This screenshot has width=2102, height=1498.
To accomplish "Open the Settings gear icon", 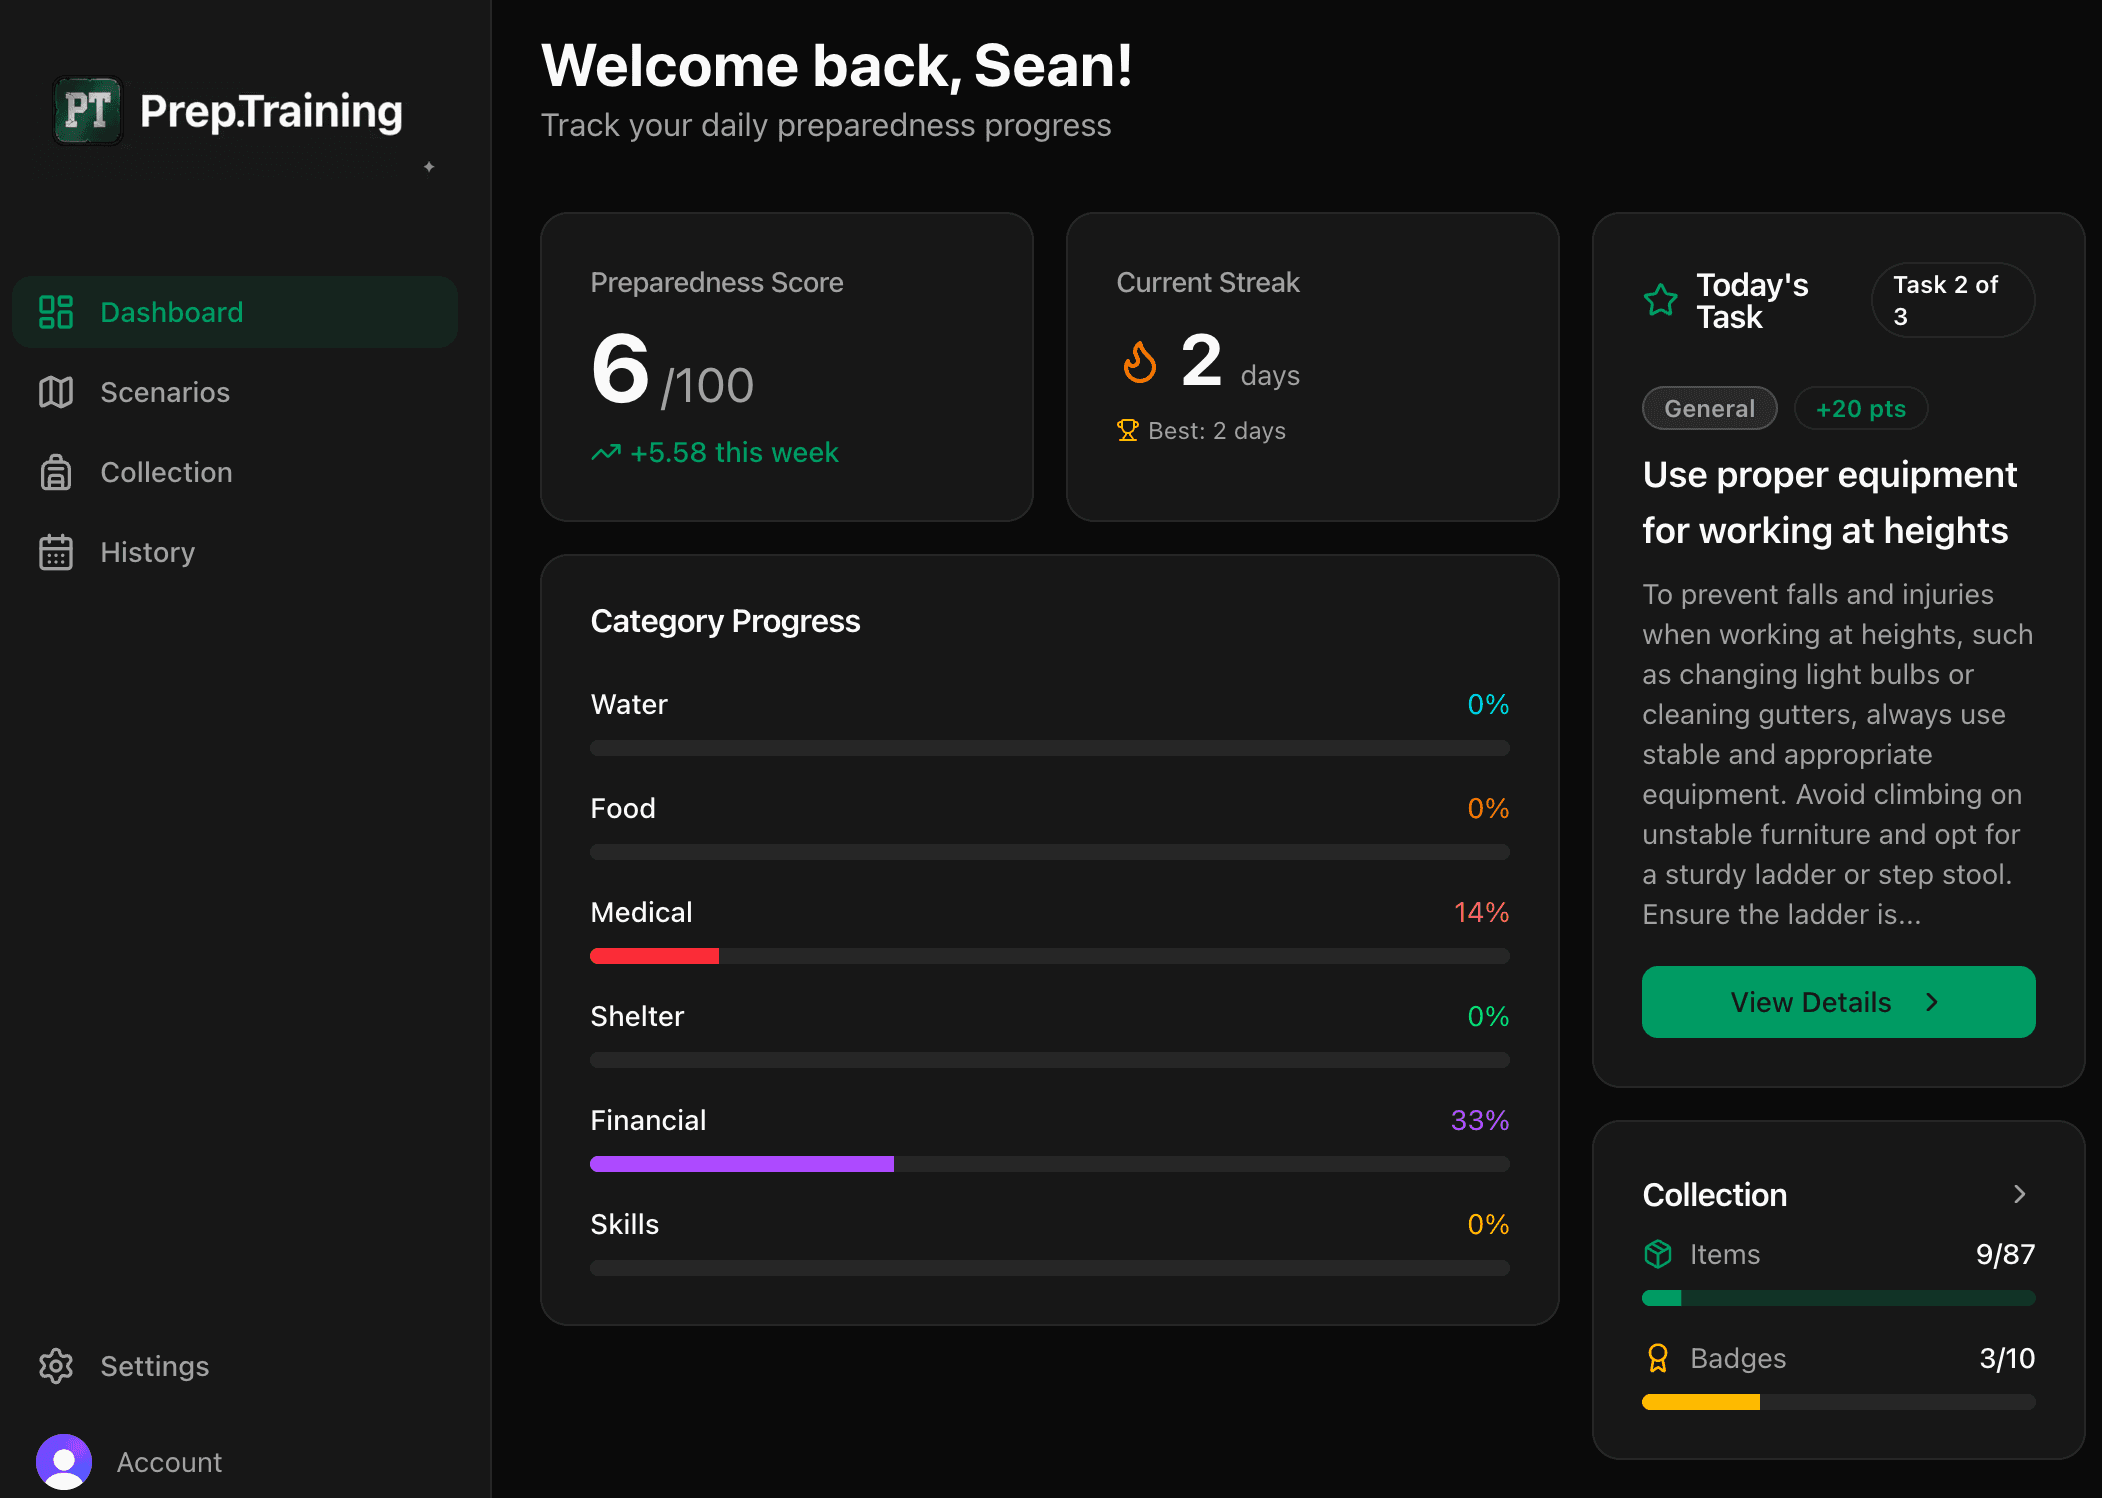I will 57,1366.
